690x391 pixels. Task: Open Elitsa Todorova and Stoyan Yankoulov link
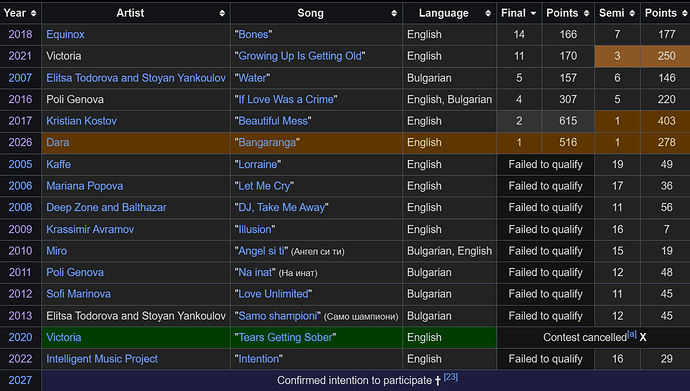pos(136,78)
